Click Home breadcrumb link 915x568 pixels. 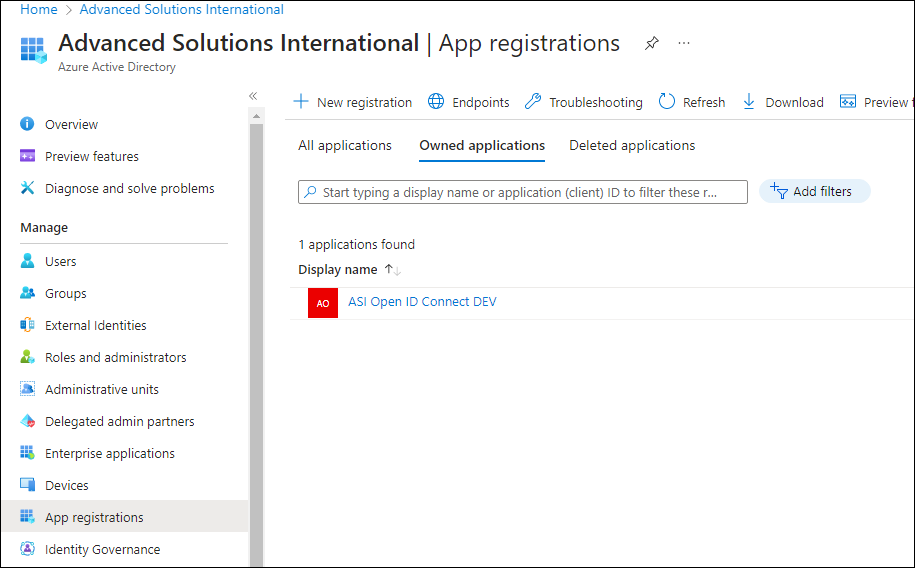(39, 9)
